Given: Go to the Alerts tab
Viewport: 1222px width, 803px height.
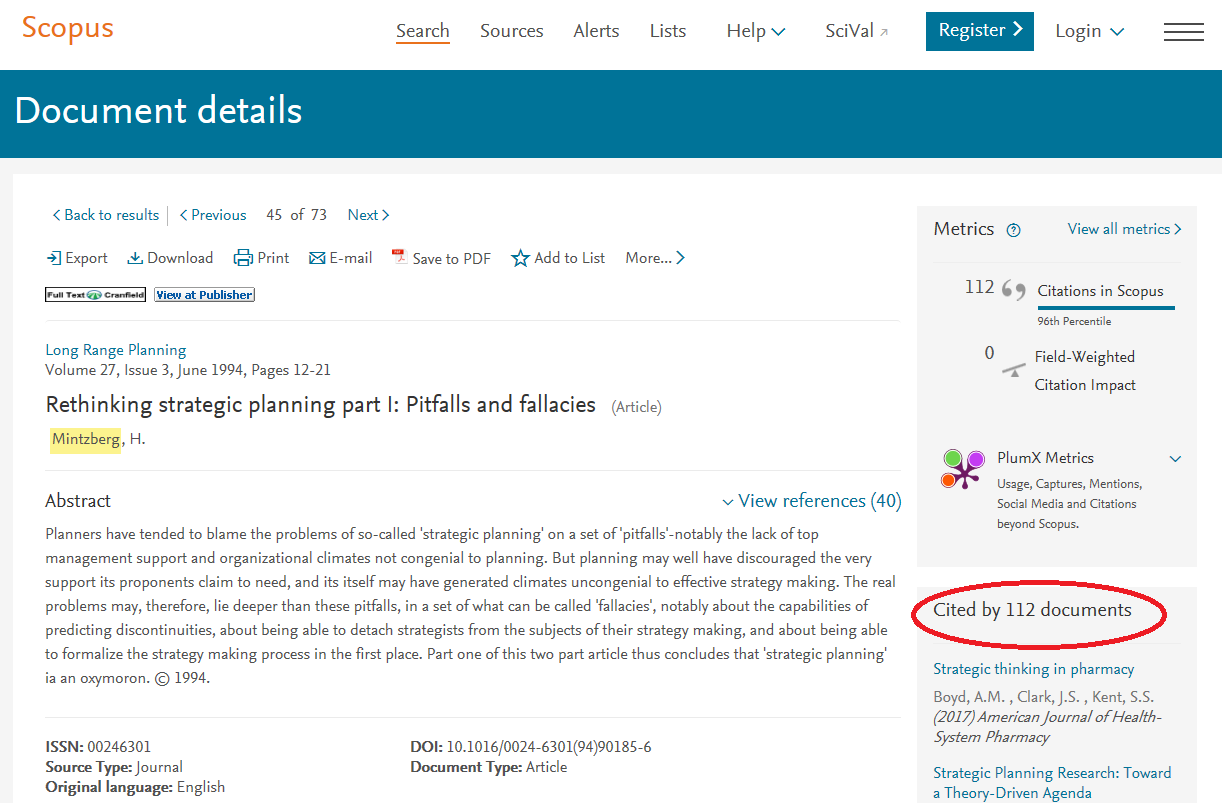Looking at the screenshot, I should (596, 31).
